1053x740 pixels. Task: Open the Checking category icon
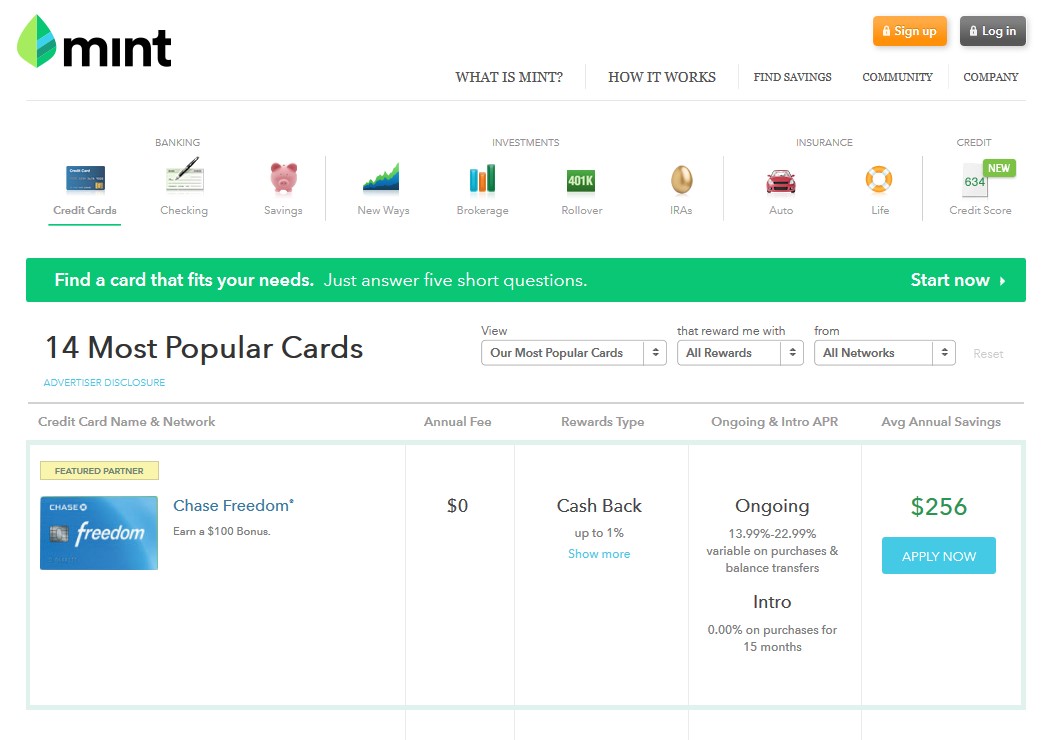click(x=184, y=178)
